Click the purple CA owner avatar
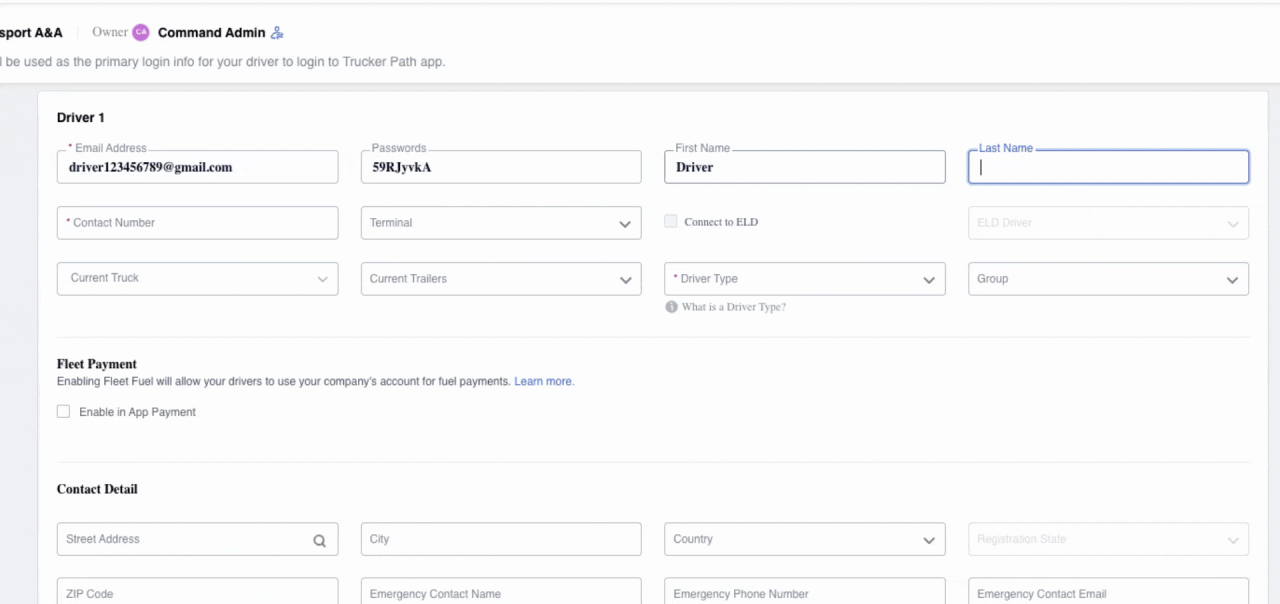This screenshot has height=604, width=1280. (x=141, y=32)
